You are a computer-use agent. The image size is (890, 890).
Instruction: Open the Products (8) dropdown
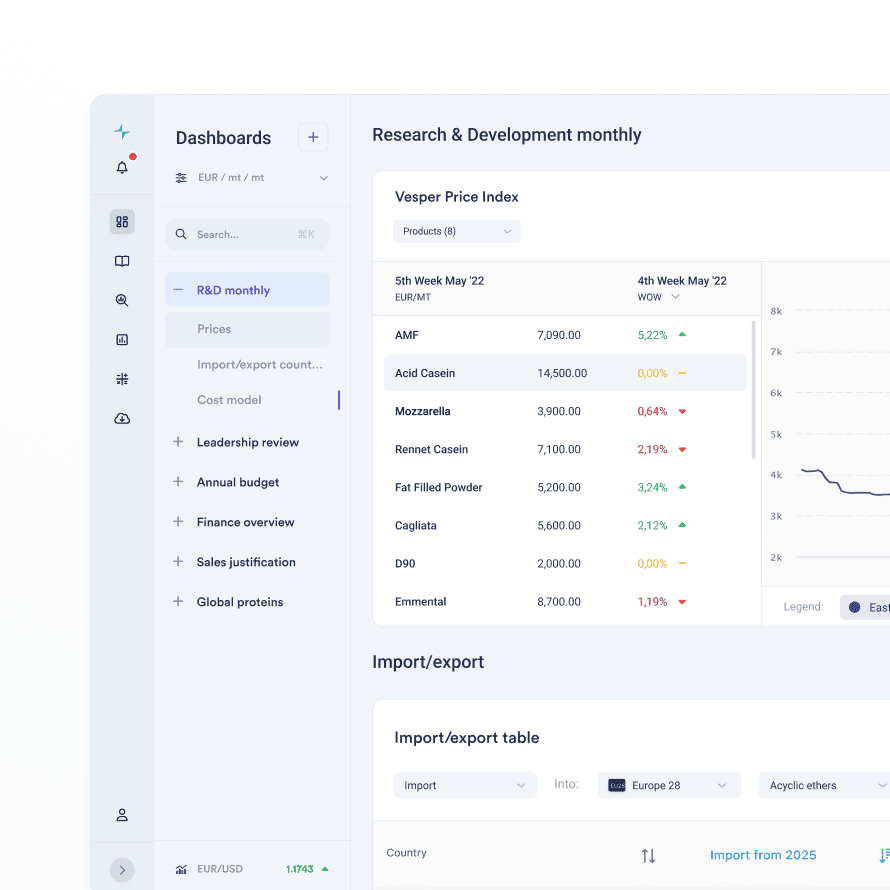(457, 232)
